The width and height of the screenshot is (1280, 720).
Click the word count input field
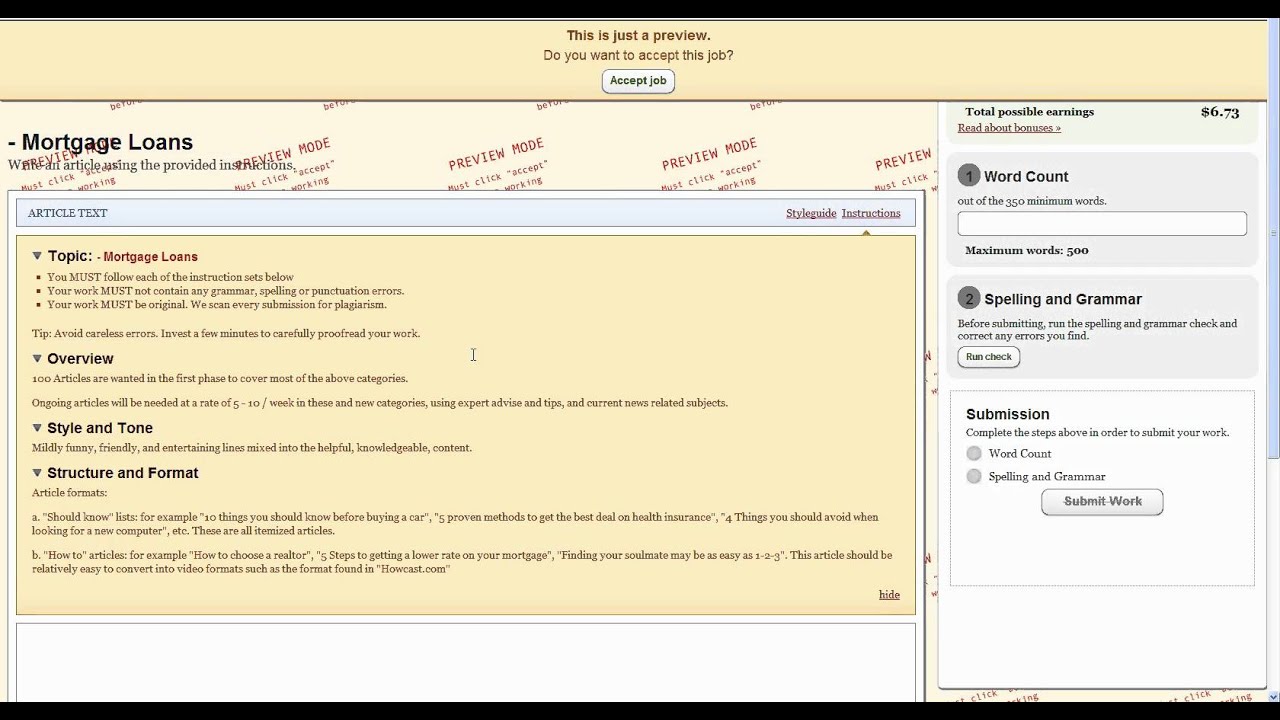pos(1102,223)
